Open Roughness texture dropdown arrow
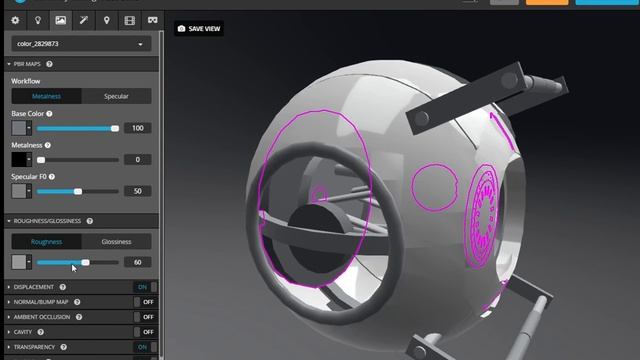This screenshot has height=360, width=640. click(29, 262)
